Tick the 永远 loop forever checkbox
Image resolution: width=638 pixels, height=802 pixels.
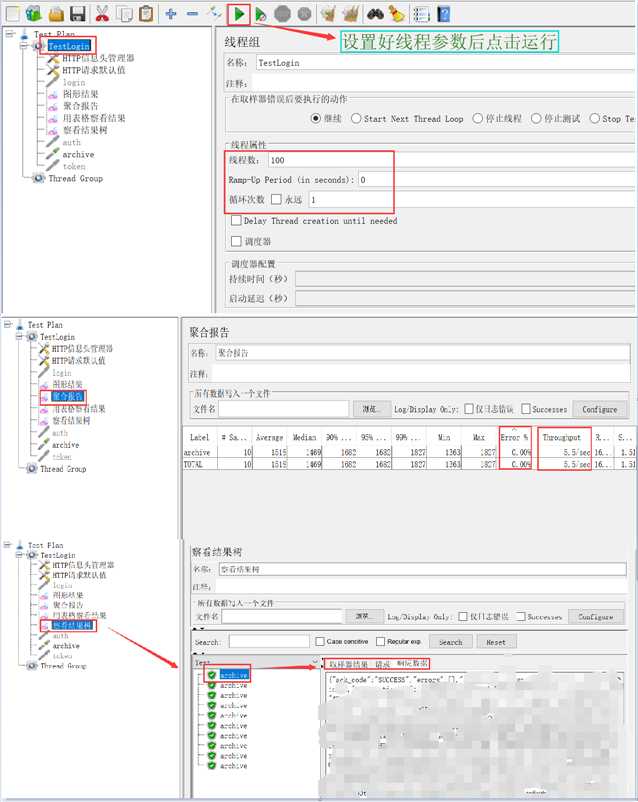pos(276,199)
